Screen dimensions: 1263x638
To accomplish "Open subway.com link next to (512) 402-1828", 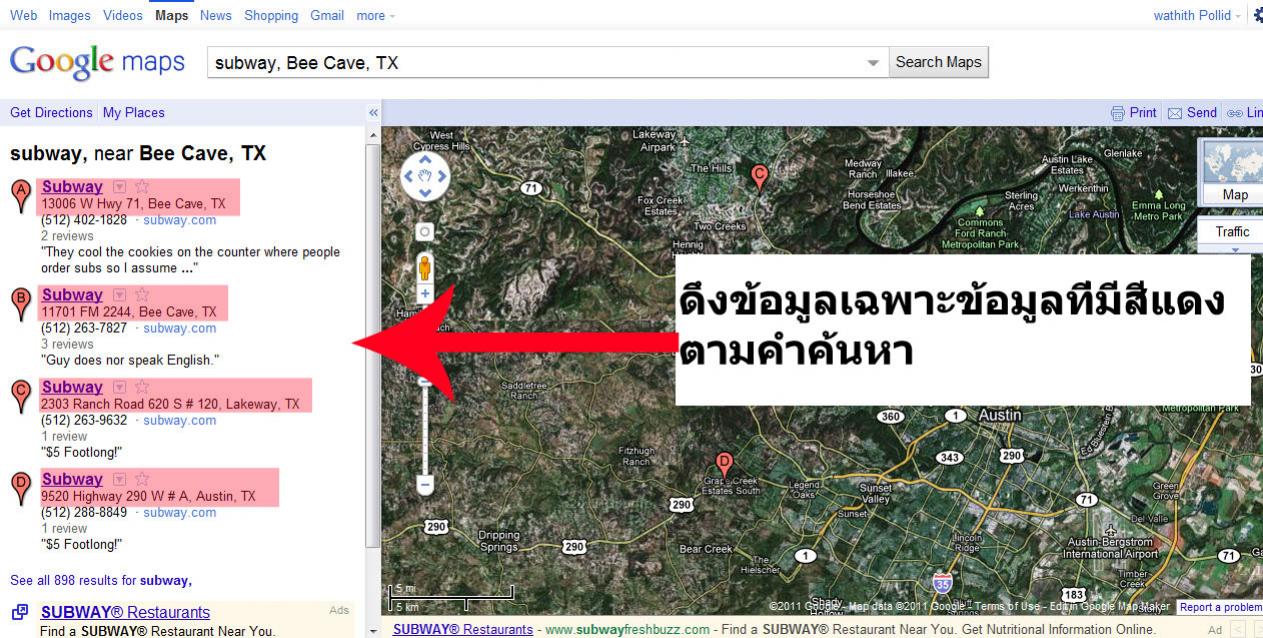I will click(180, 220).
